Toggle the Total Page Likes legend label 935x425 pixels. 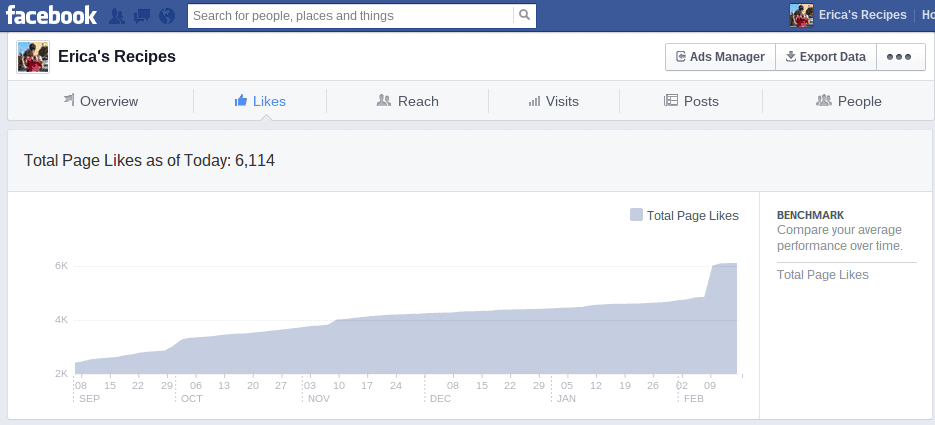[692, 216]
